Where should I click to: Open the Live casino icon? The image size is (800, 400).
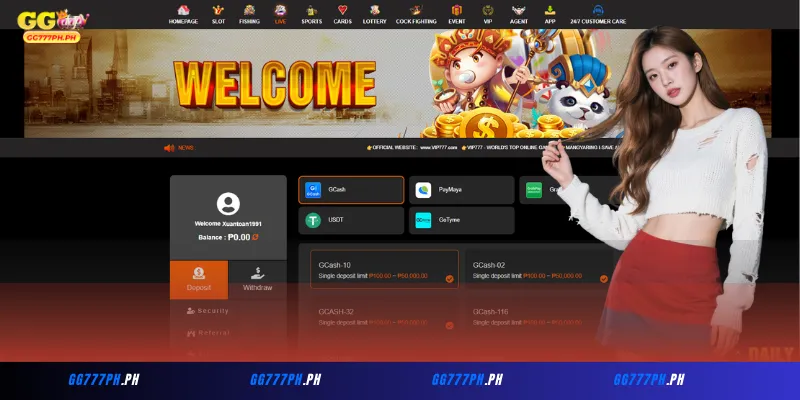(280, 10)
